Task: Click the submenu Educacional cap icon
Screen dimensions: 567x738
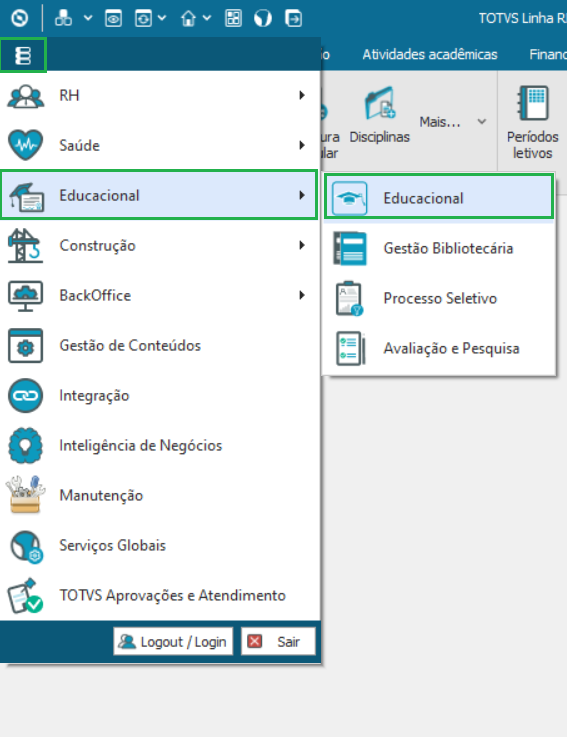Action: click(349, 198)
